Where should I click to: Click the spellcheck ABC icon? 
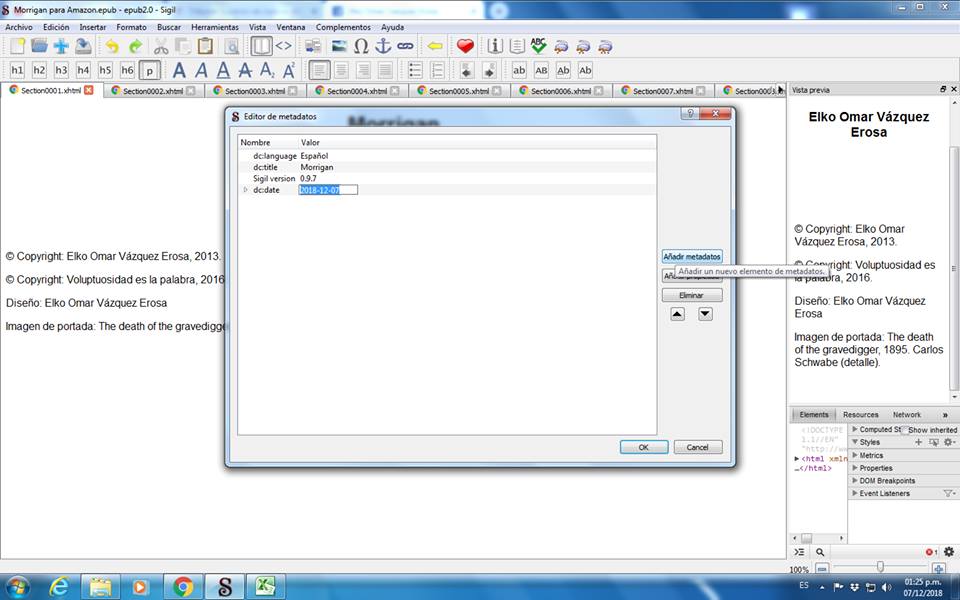pos(539,46)
